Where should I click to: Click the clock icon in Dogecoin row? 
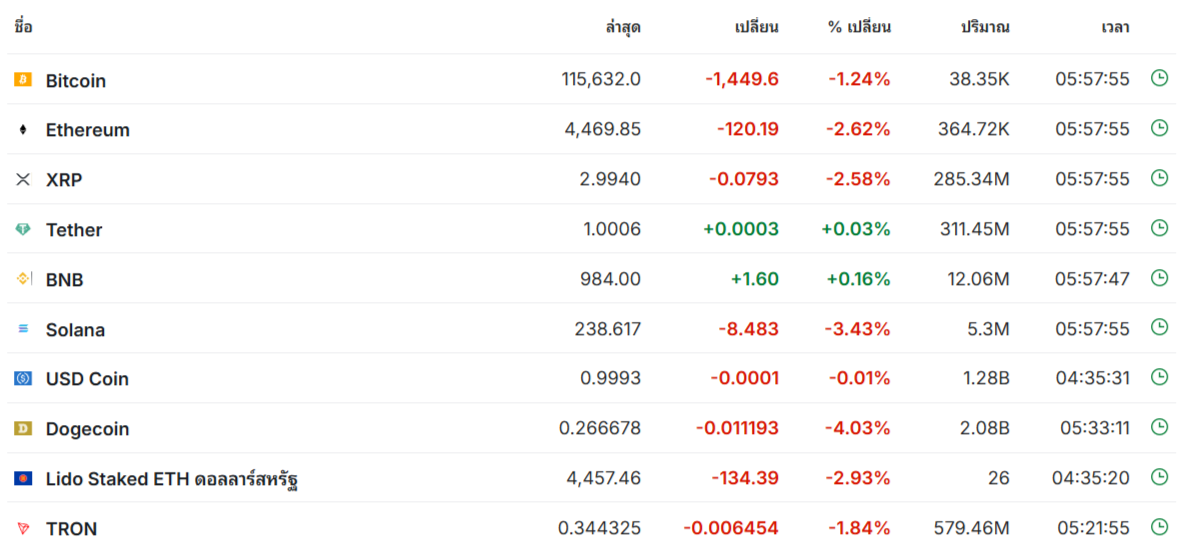1159,427
